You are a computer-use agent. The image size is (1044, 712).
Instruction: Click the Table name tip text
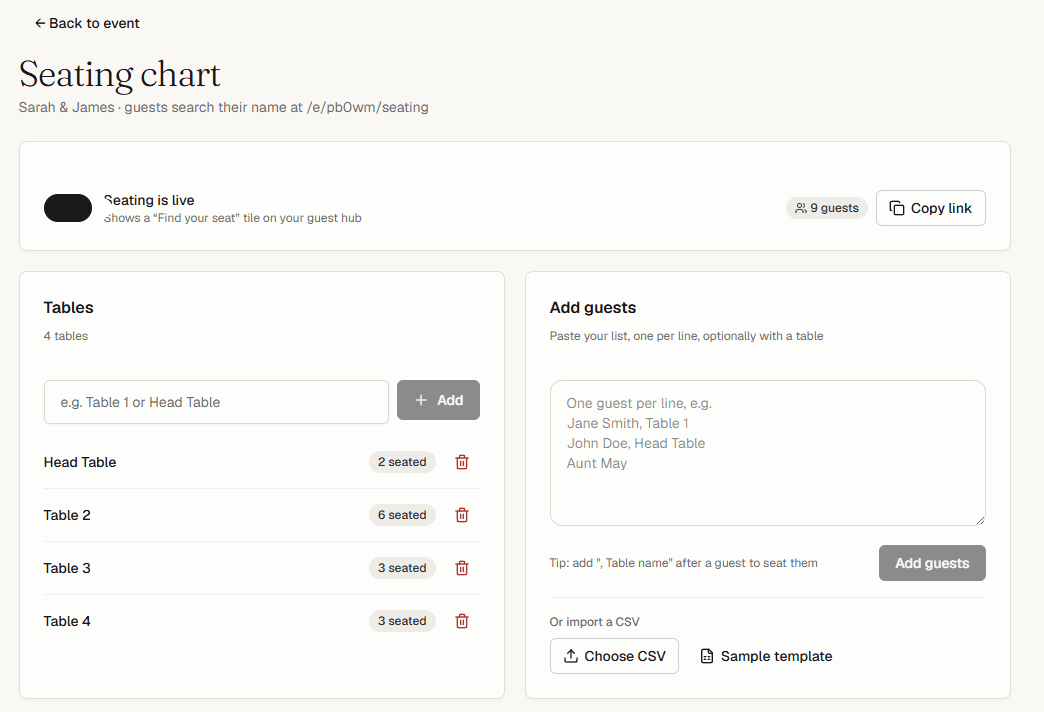point(684,563)
